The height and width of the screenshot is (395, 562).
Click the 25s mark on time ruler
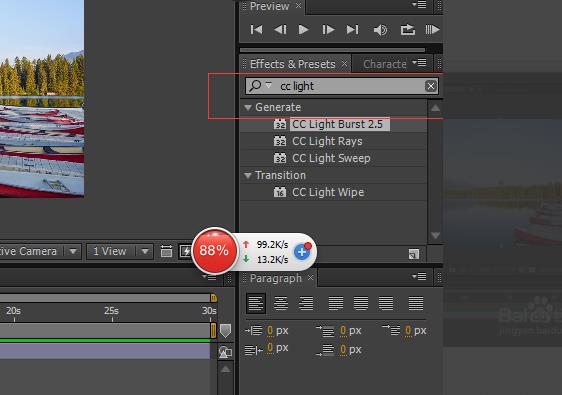(111, 310)
